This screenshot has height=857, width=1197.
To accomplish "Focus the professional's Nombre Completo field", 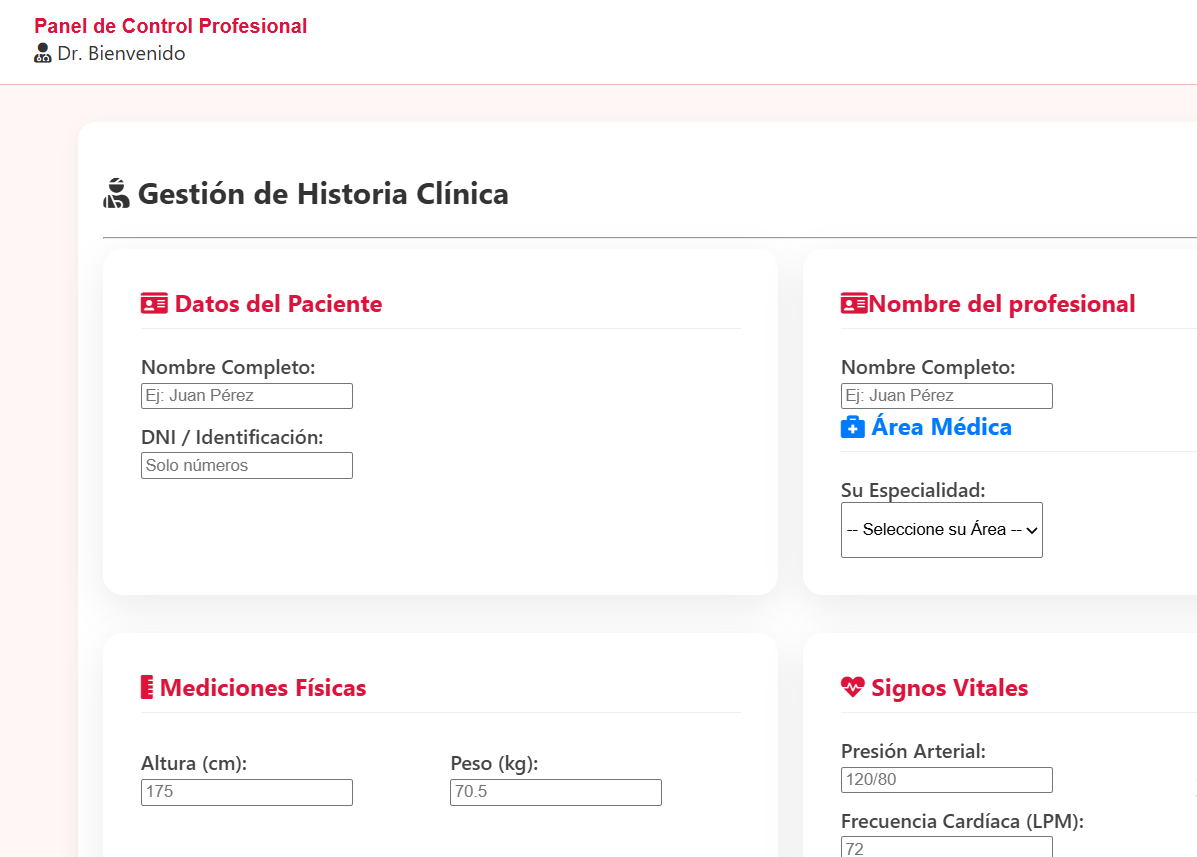I will coord(947,396).
